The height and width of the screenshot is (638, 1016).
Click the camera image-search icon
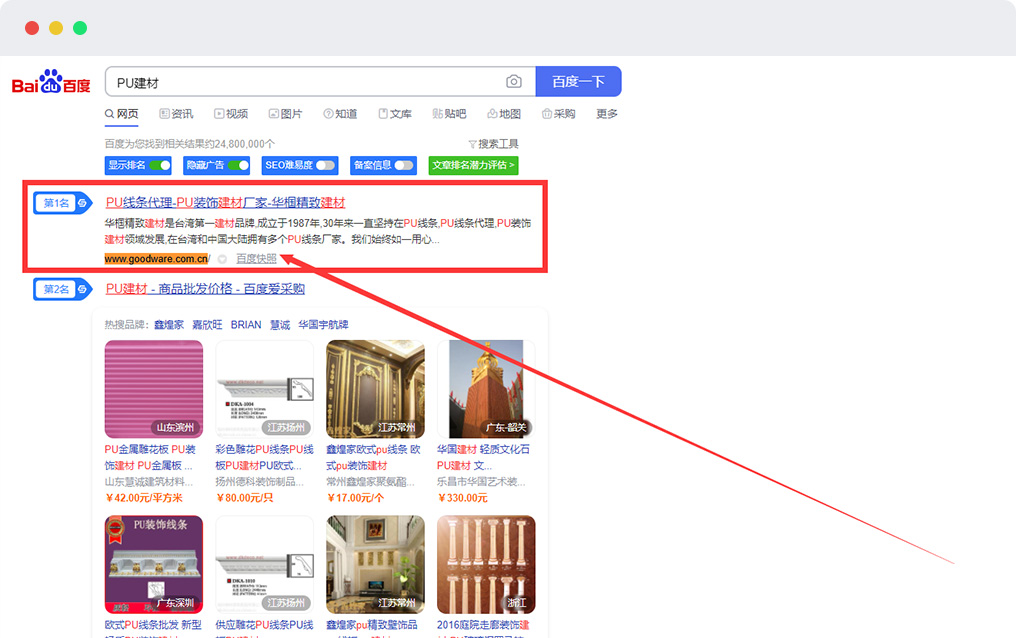[514, 82]
